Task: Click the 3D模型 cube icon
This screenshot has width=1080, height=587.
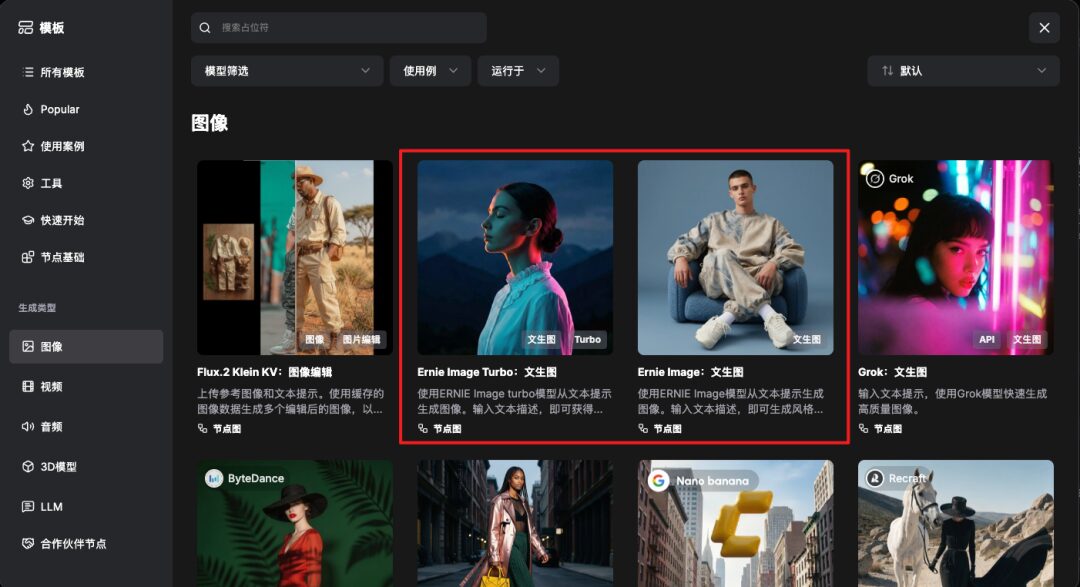Action: pyautogui.click(x=28, y=467)
